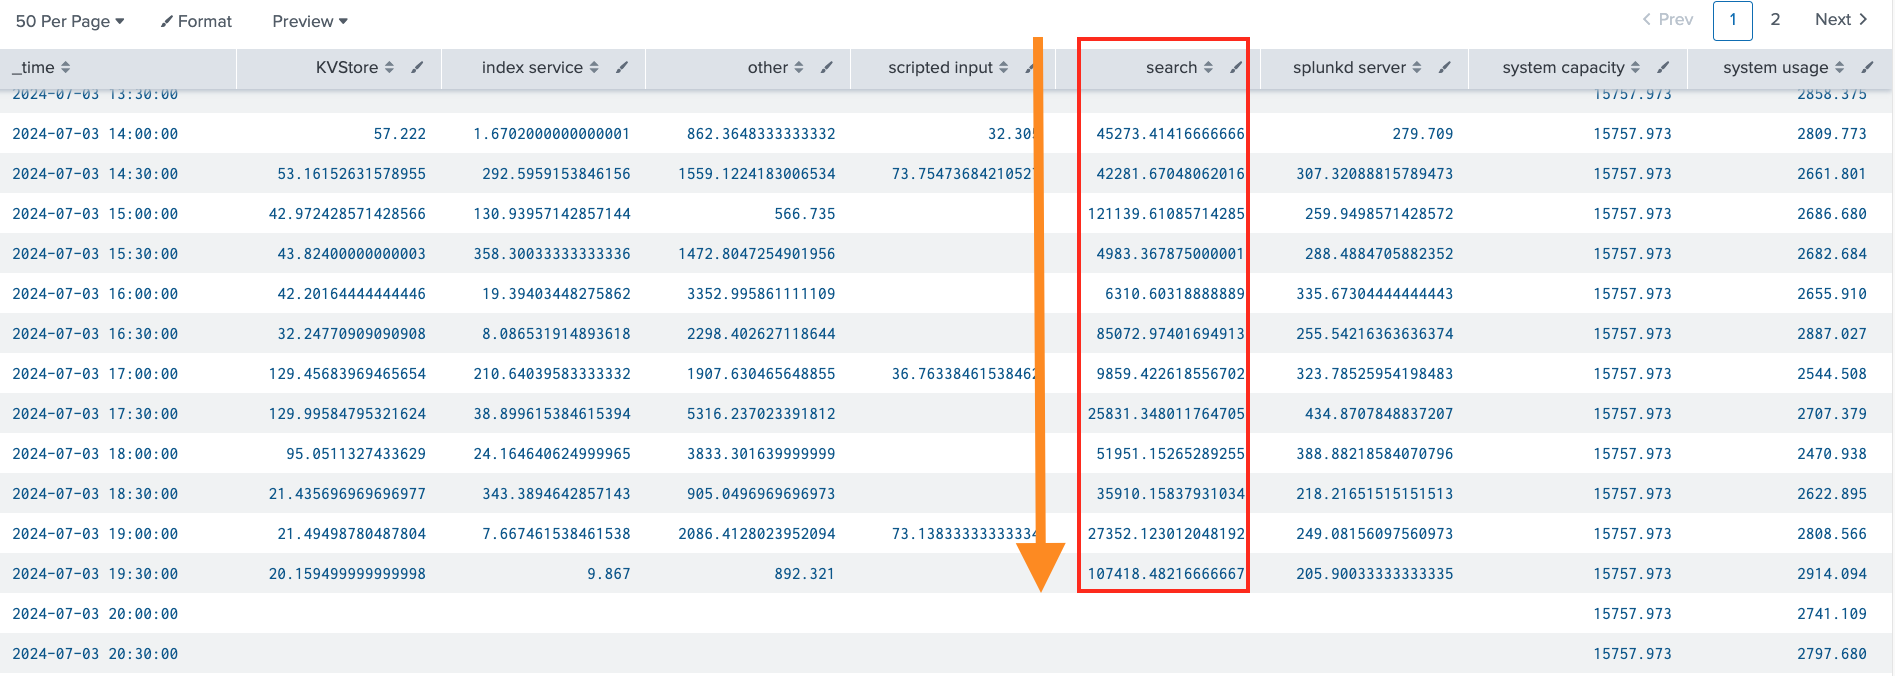The width and height of the screenshot is (1895, 676).
Task: Click KVStore value 57.222
Action: [400, 134]
